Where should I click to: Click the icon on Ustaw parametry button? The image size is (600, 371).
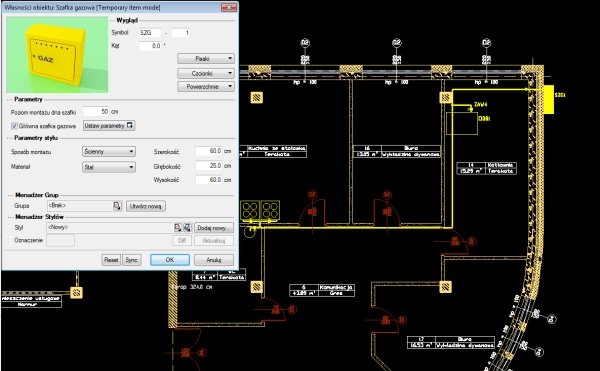click(x=130, y=125)
